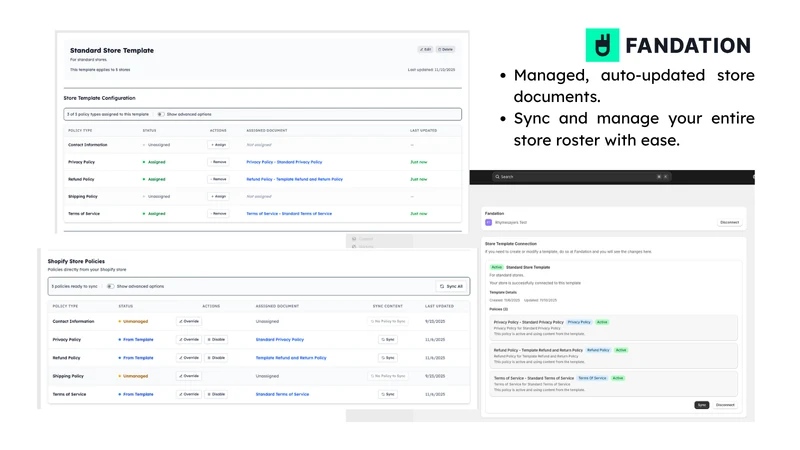Disable the Terms of Service store policy
This screenshot has height=450, width=800.
click(x=216, y=394)
